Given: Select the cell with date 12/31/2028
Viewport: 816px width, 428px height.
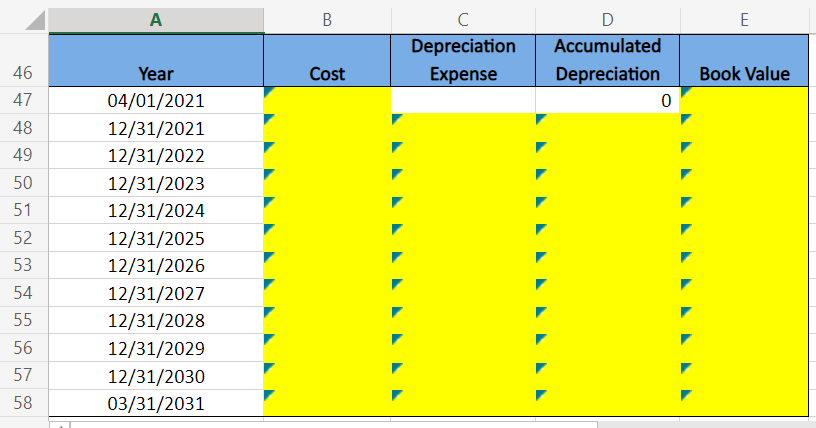Looking at the screenshot, I should point(156,320).
